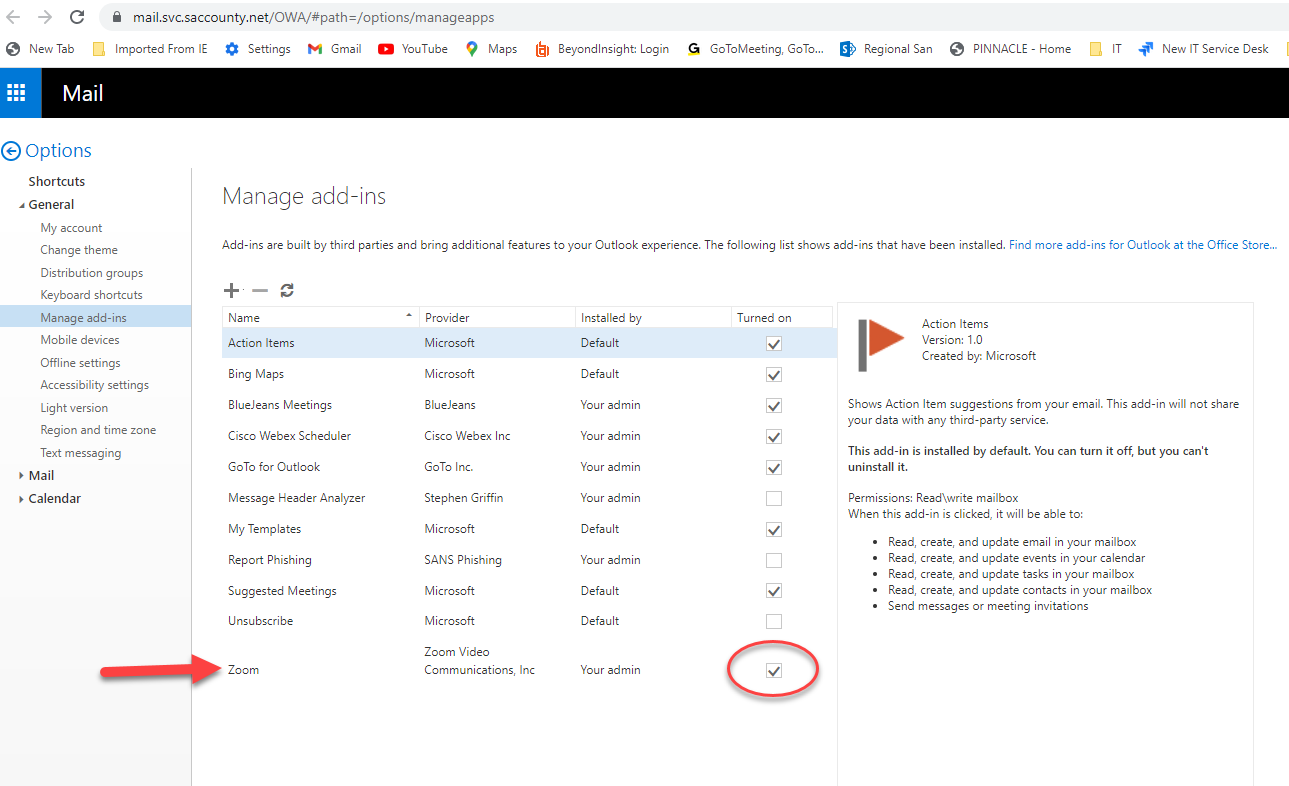This screenshot has width=1289, height=786.
Task: Open the Gmail bookmark
Action: (334, 48)
